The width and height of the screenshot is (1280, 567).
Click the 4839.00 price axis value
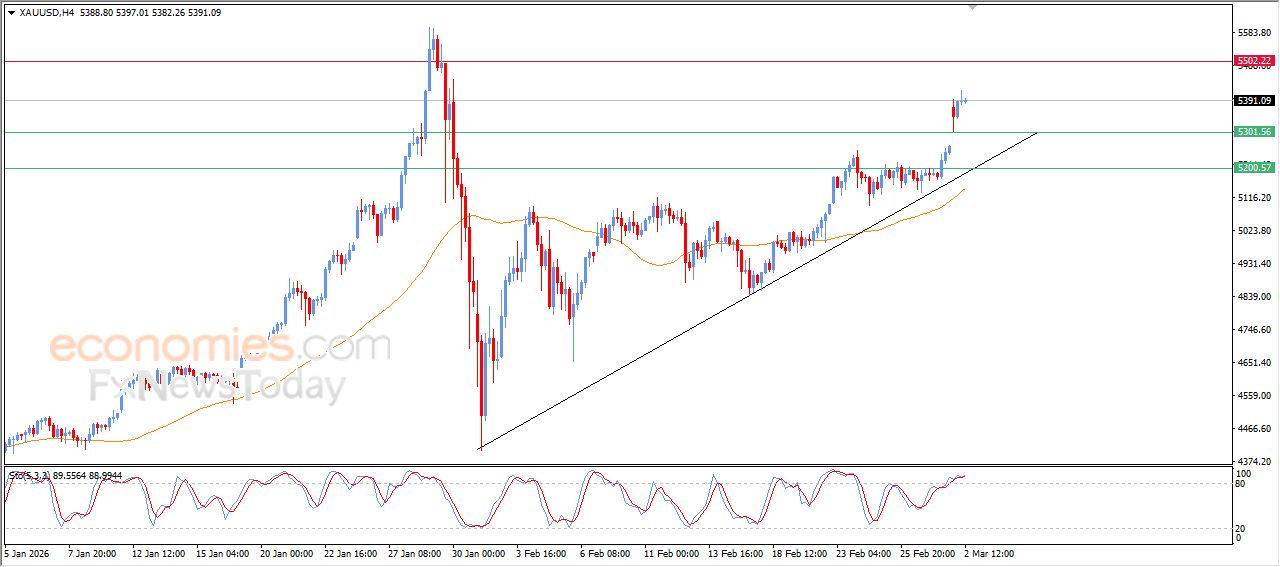click(1254, 297)
